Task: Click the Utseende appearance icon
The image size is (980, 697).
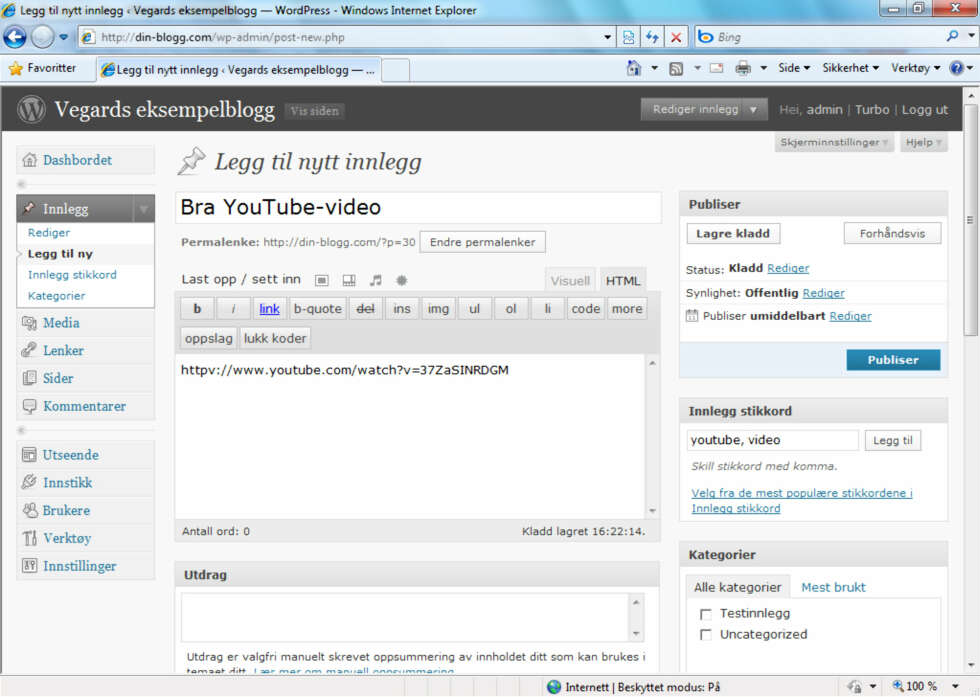Action: coord(29,454)
